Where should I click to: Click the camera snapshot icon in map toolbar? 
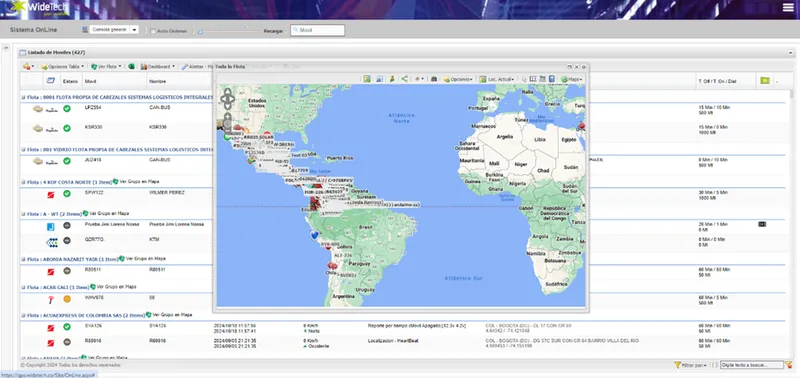point(434,79)
